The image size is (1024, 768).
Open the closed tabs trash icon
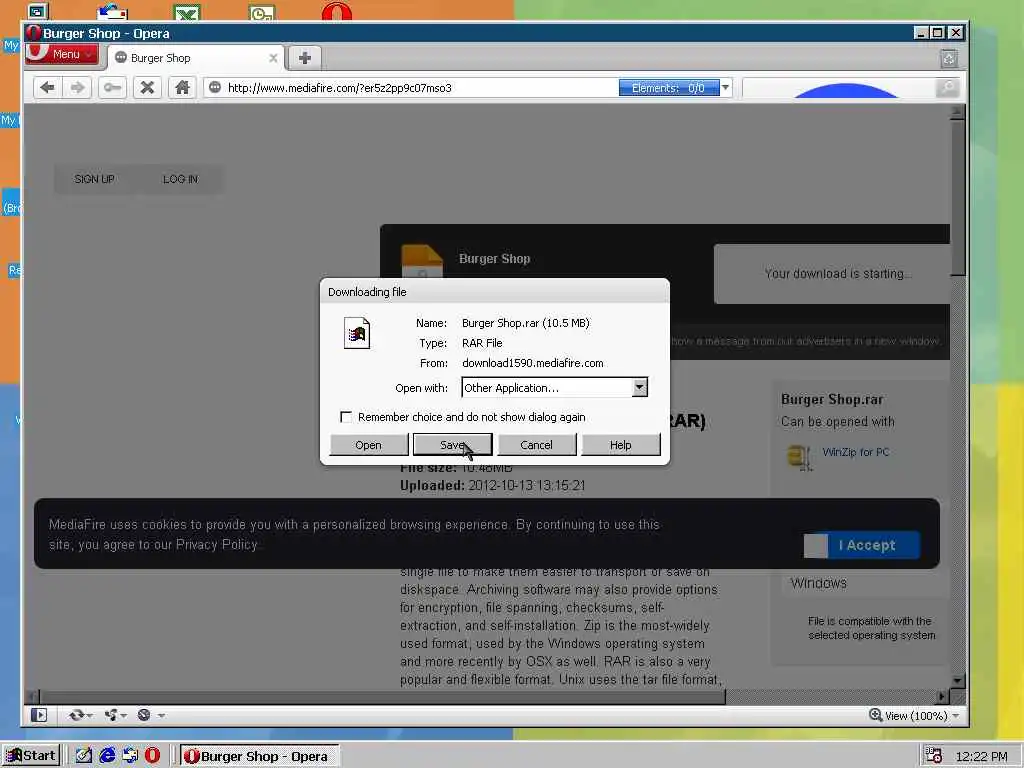coord(949,58)
